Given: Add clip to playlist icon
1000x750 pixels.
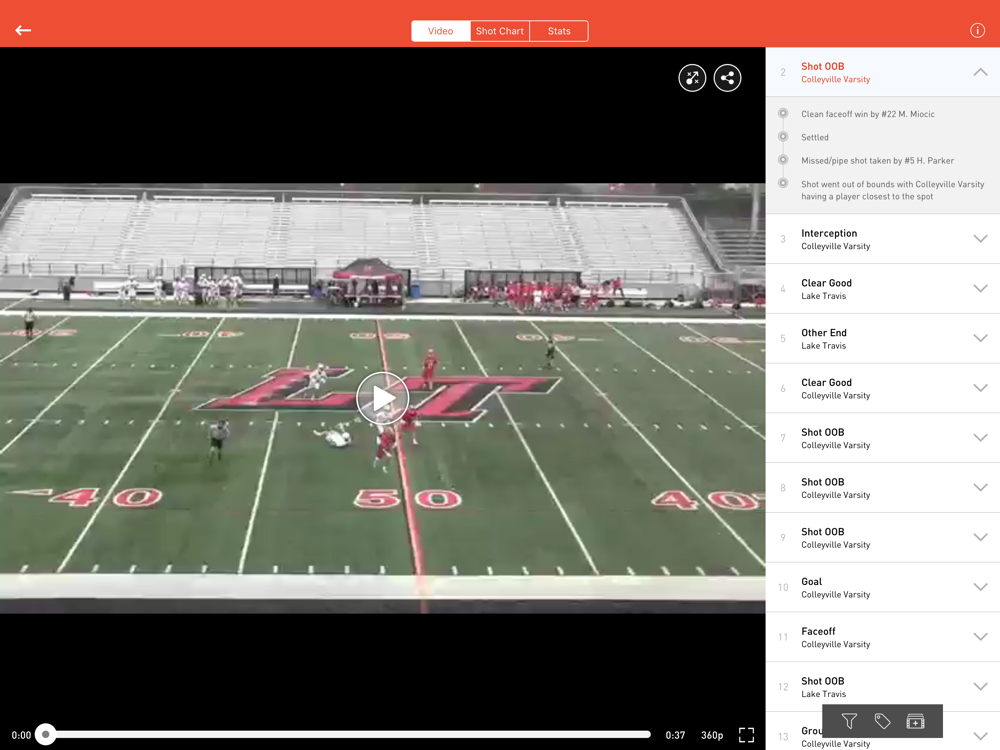Looking at the screenshot, I should (915, 721).
